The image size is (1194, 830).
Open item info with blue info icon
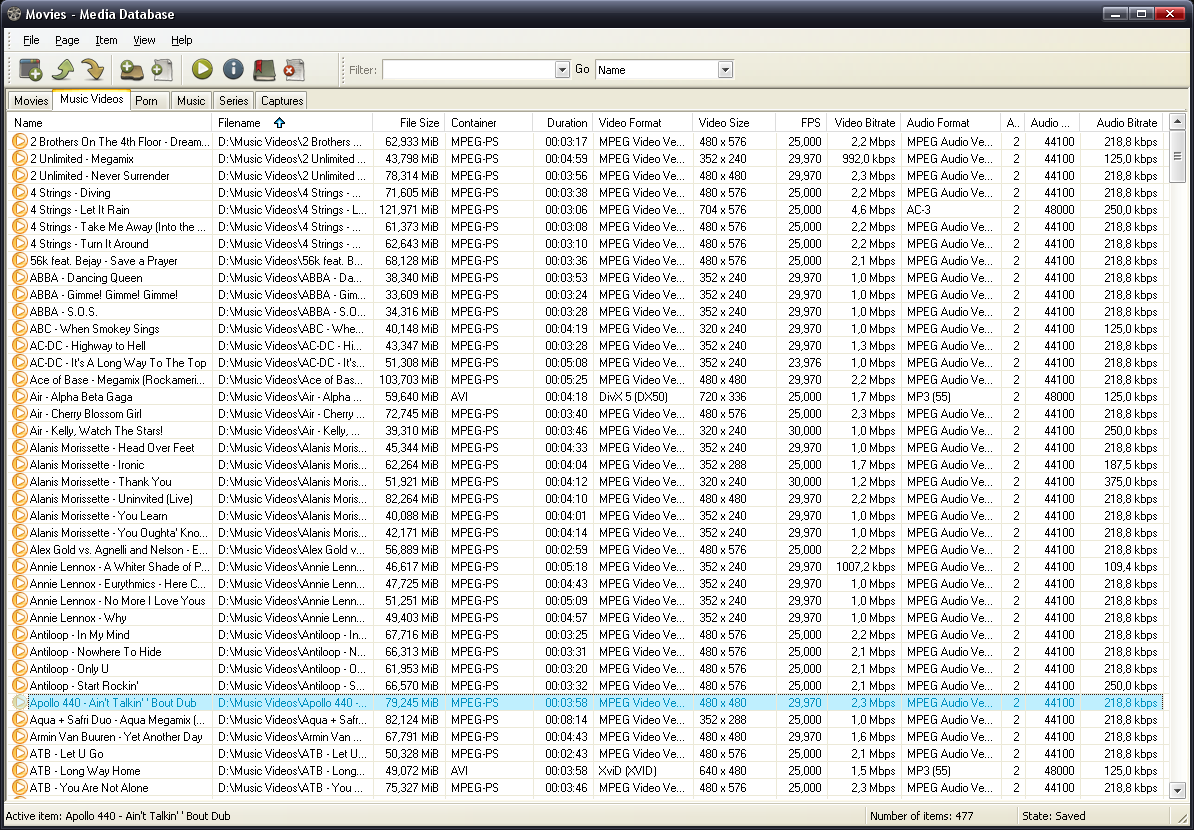pyautogui.click(x=233, y=69)
